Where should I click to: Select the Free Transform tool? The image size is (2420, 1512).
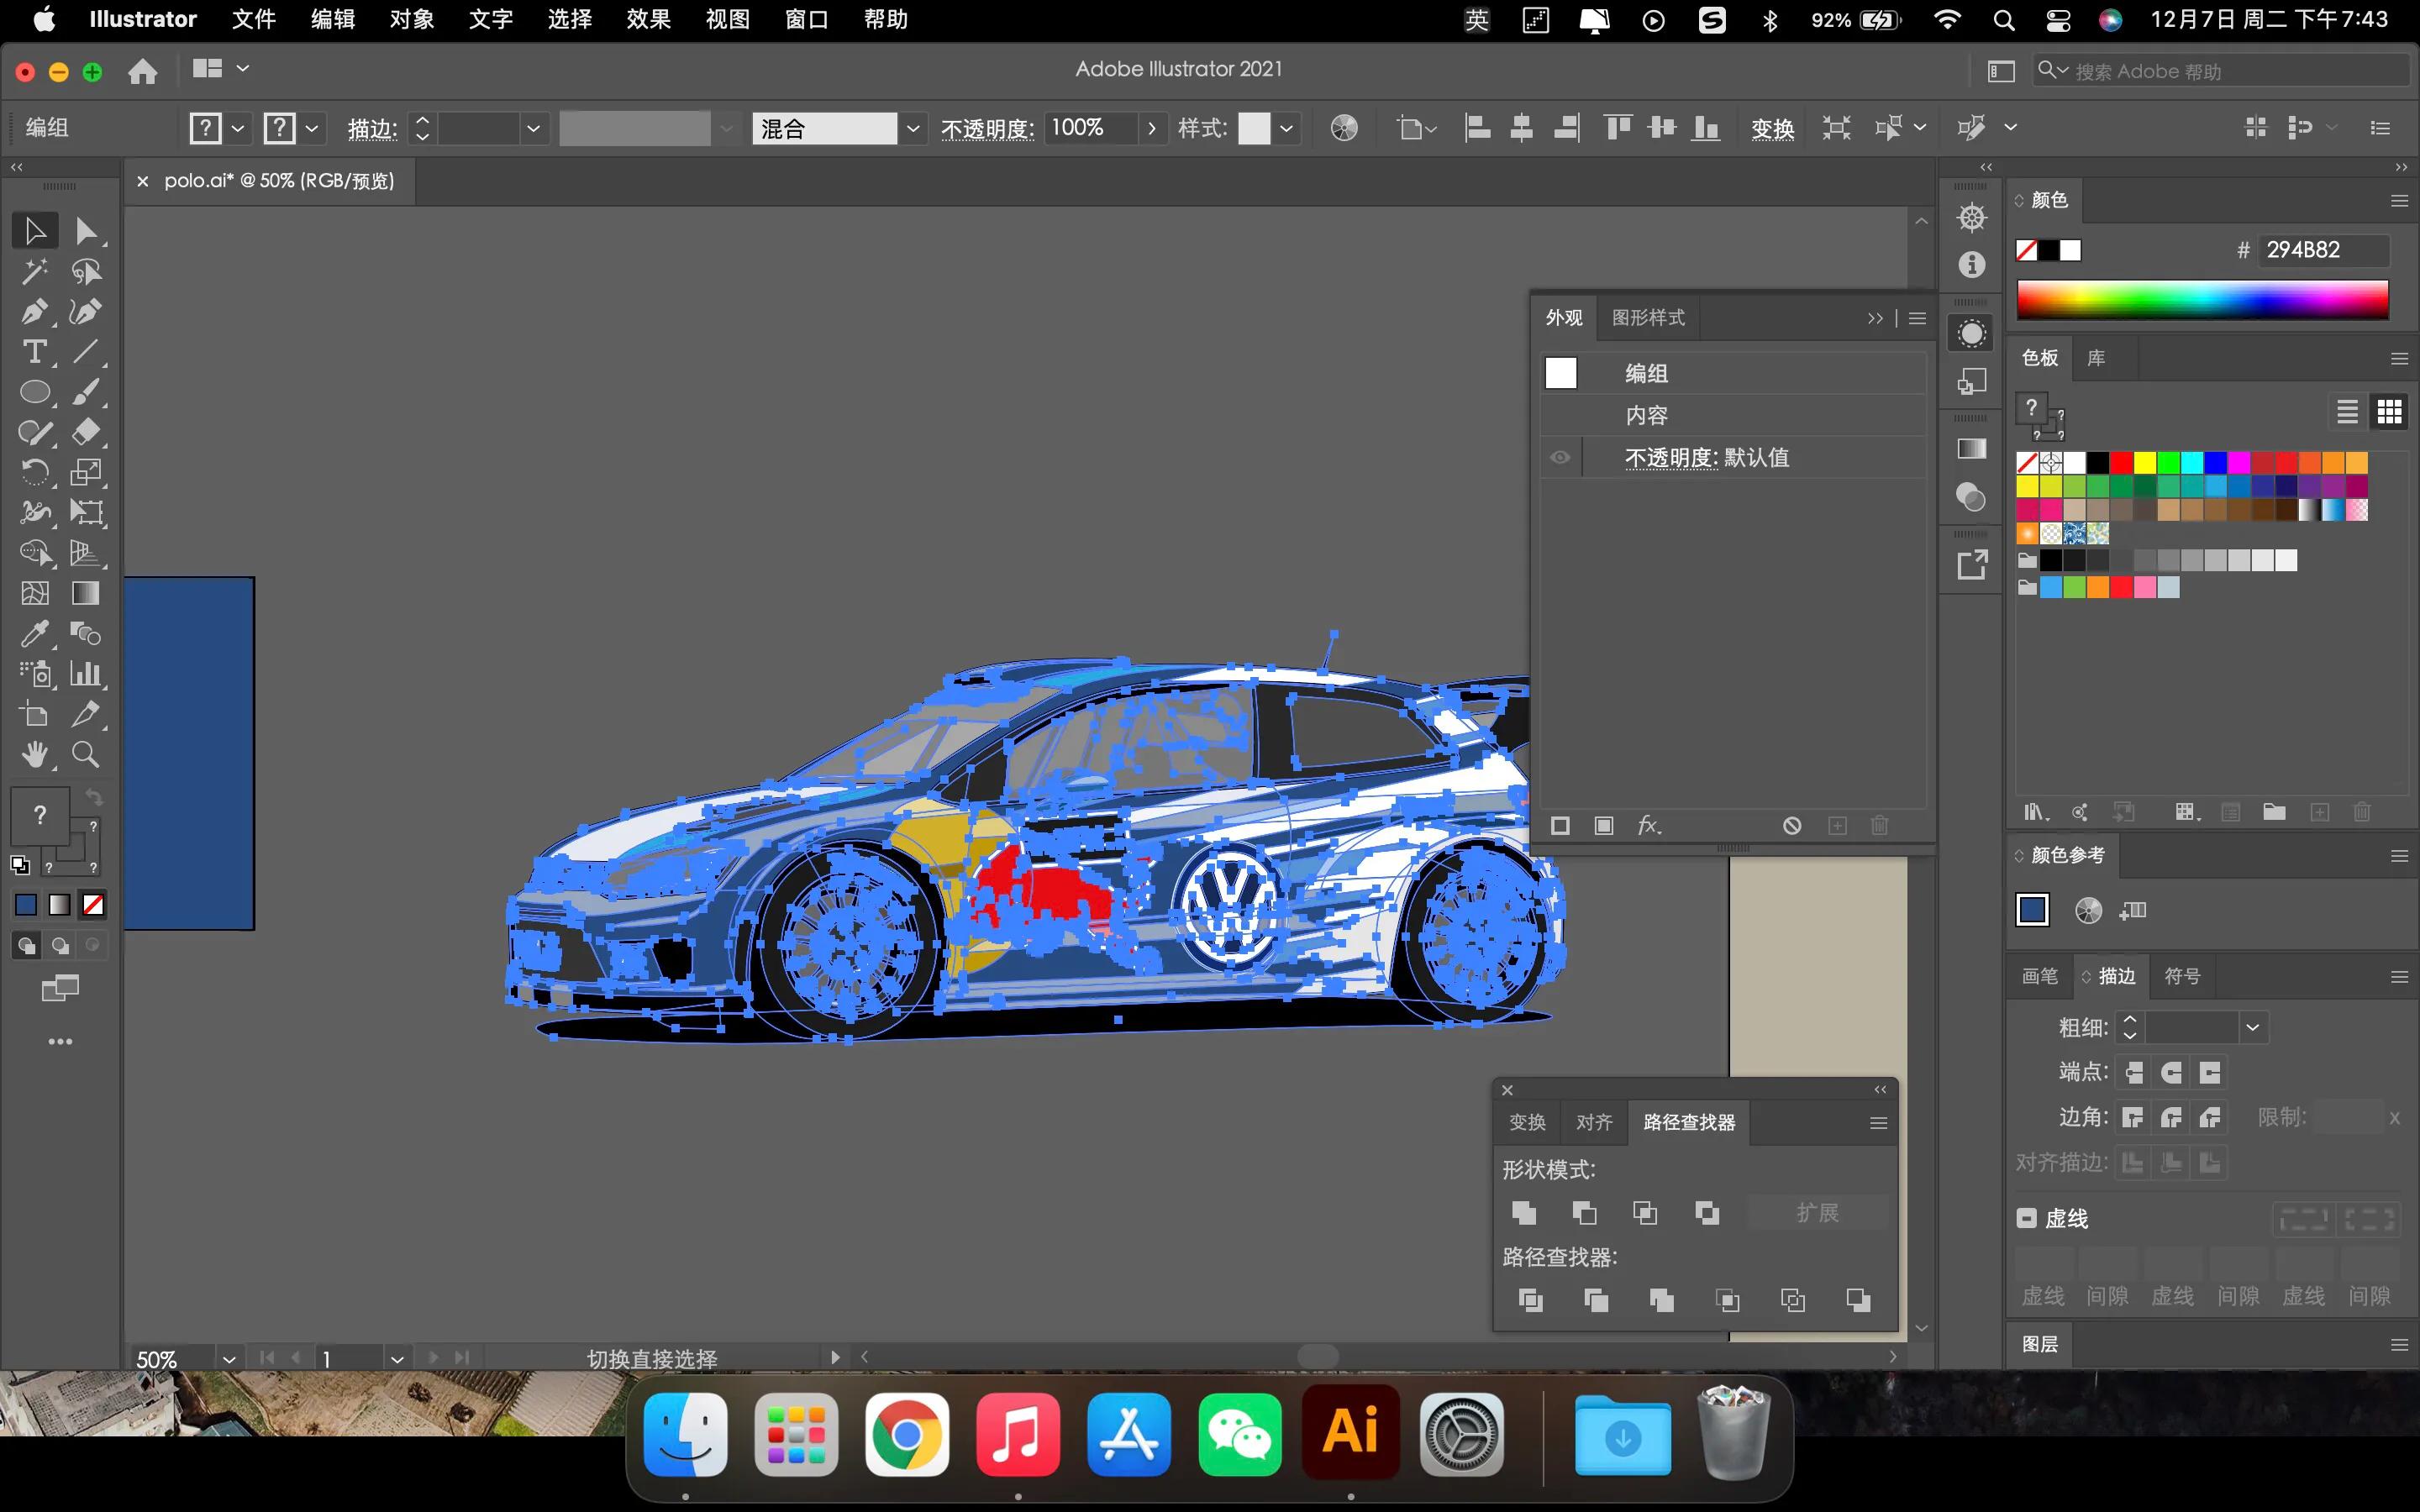tap(86, 512)
